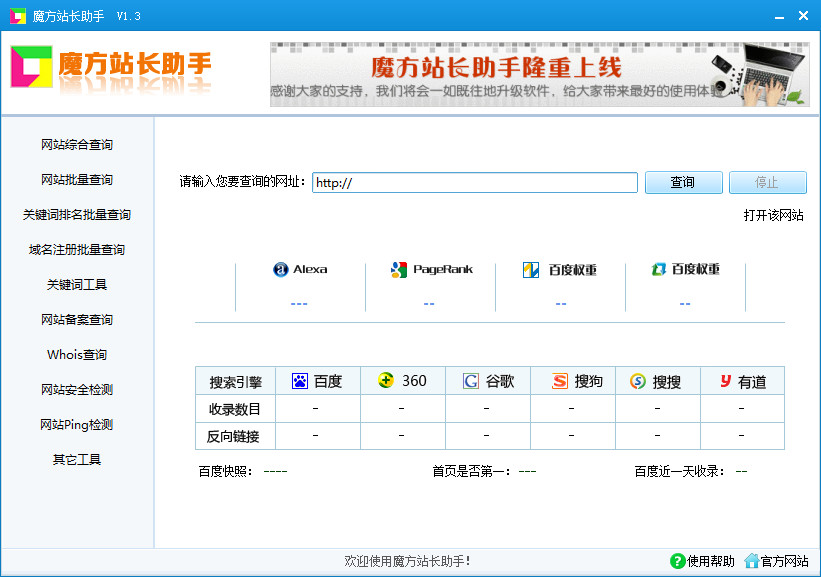Click the 查询 button
Viewport: 821px width, 577px height.
(683, 182)
